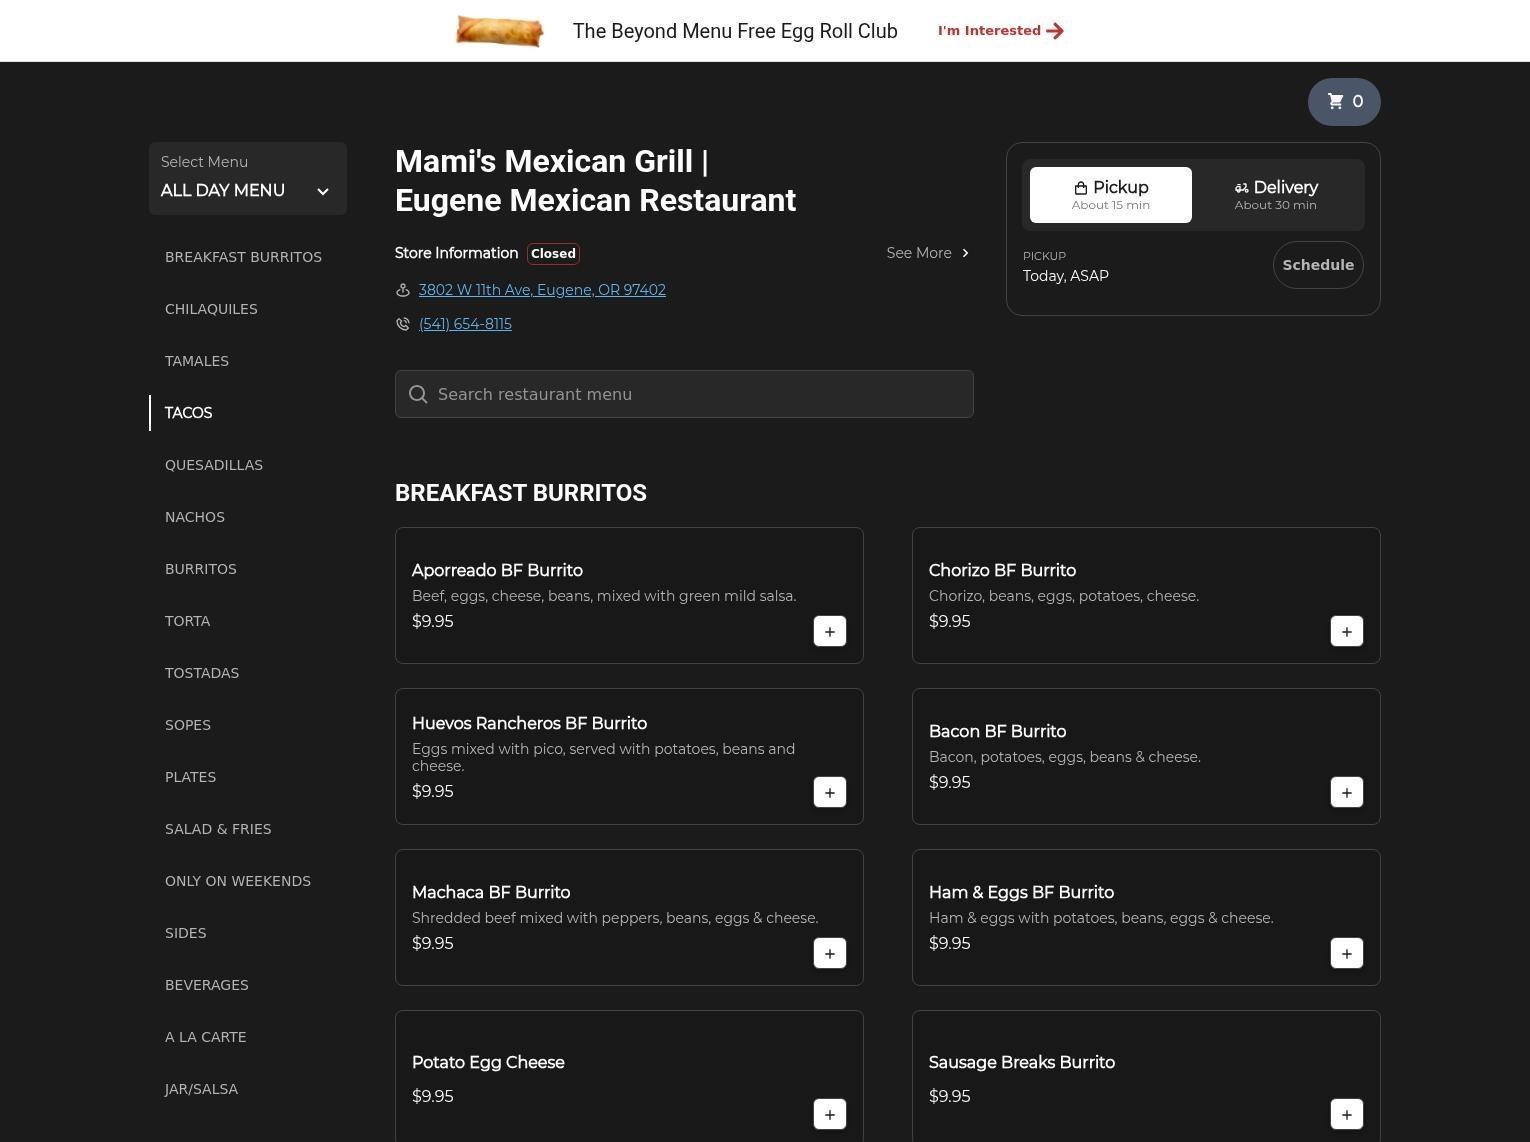Click I'm Interested in Egg Roll Club
The width and height of the screenshot is (1530, 1142).
(1000, 31)
